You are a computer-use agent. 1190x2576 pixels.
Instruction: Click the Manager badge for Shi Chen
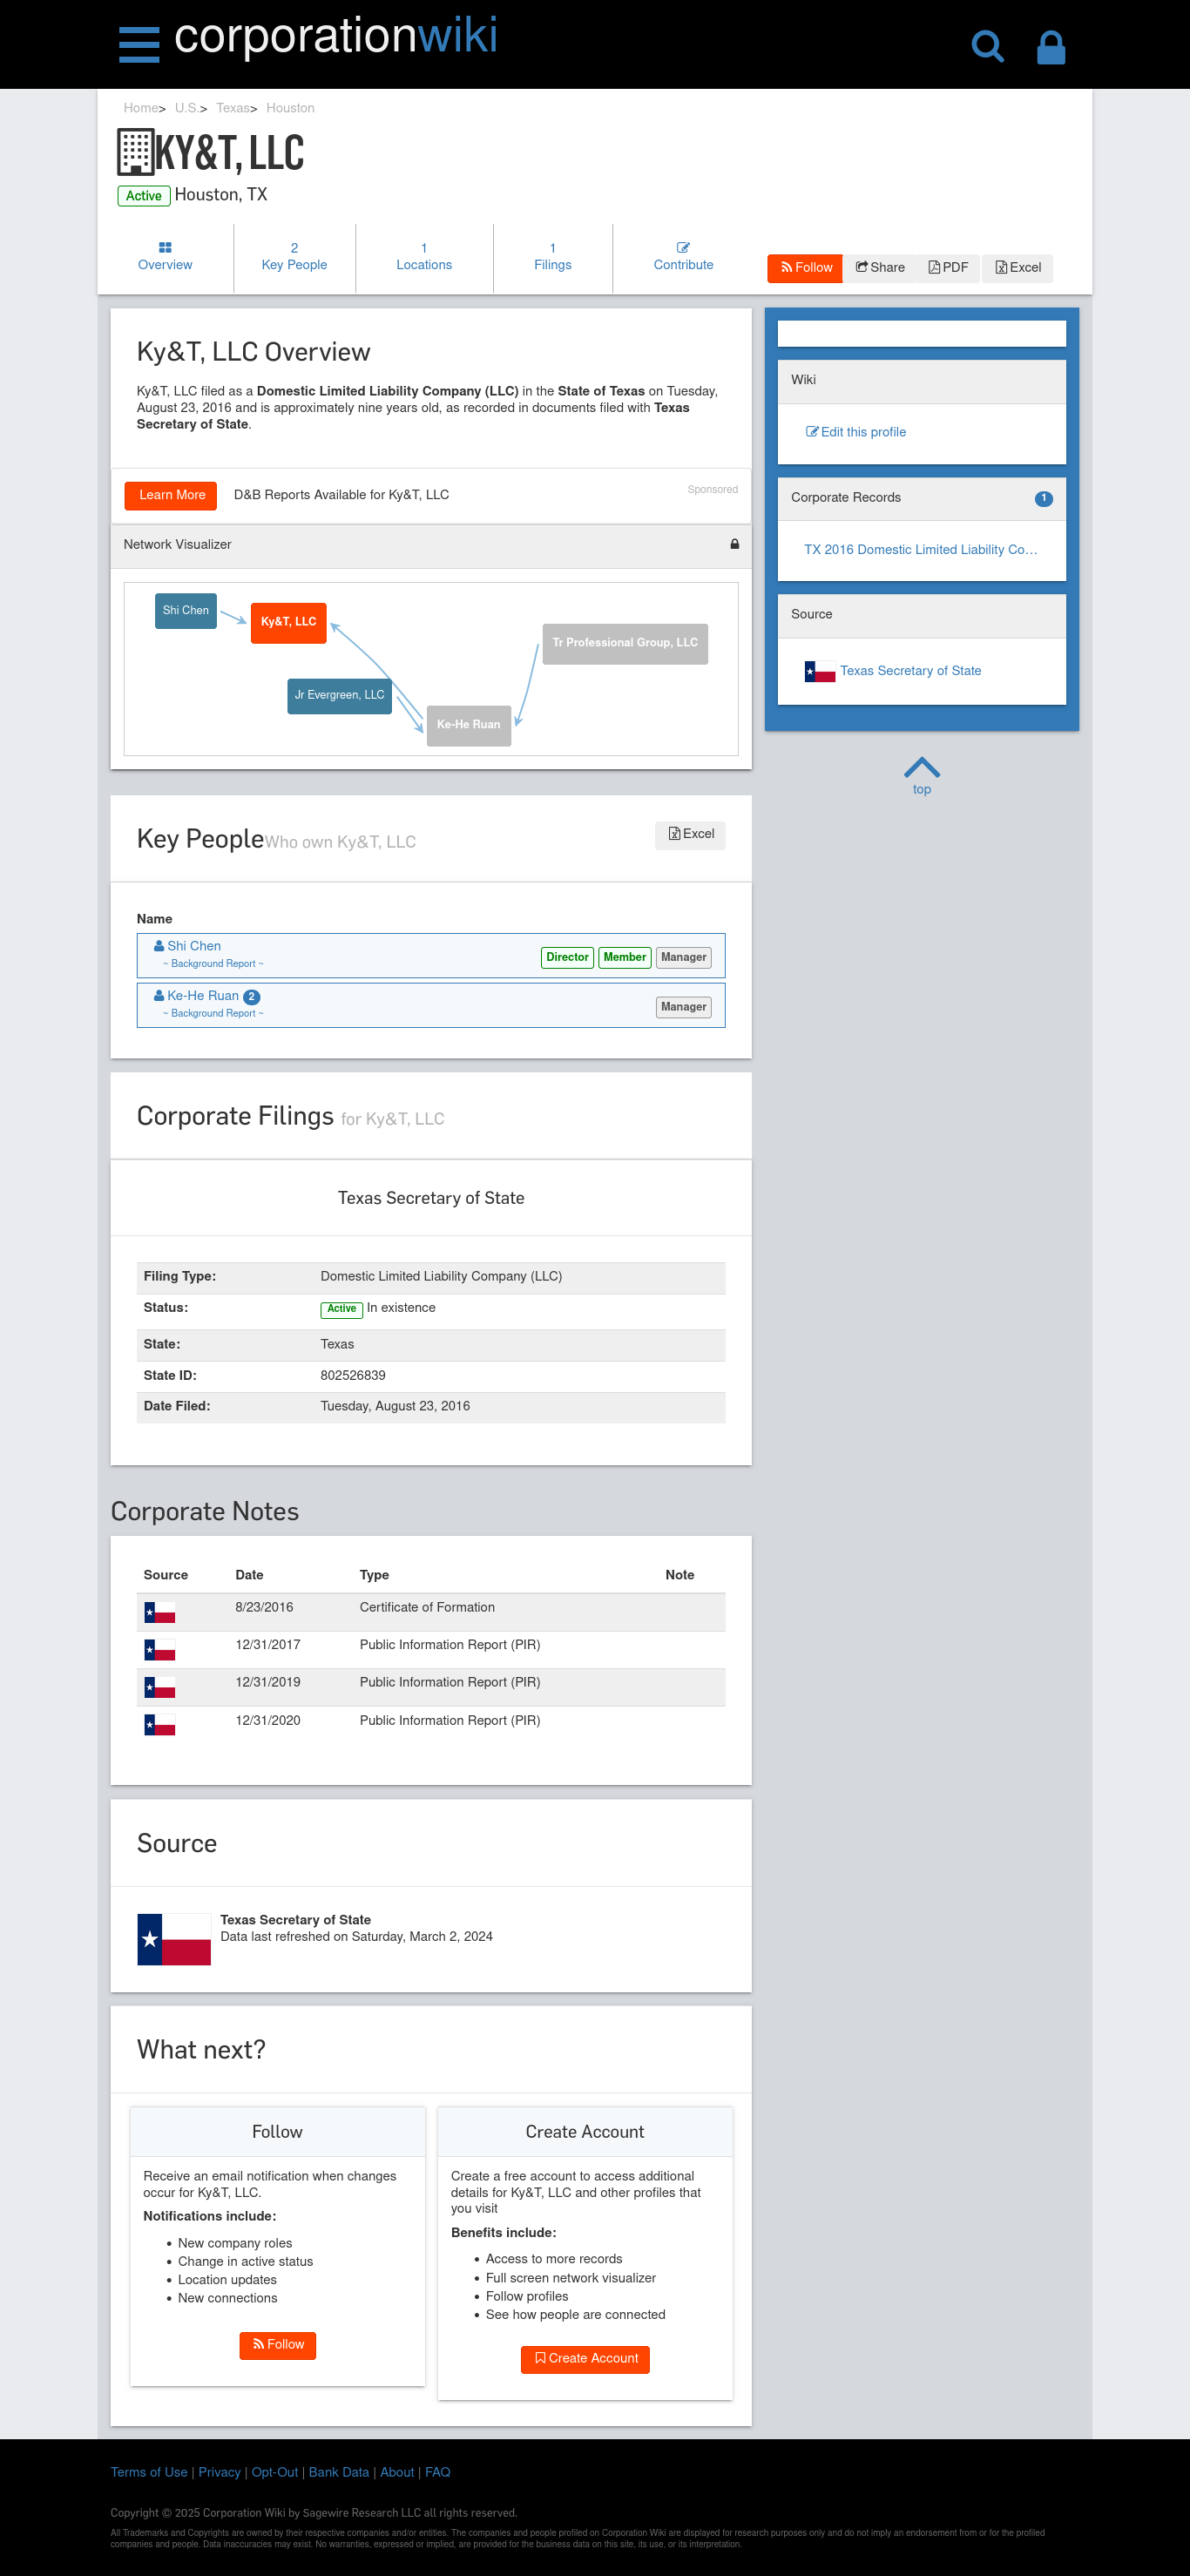(684, 958)
